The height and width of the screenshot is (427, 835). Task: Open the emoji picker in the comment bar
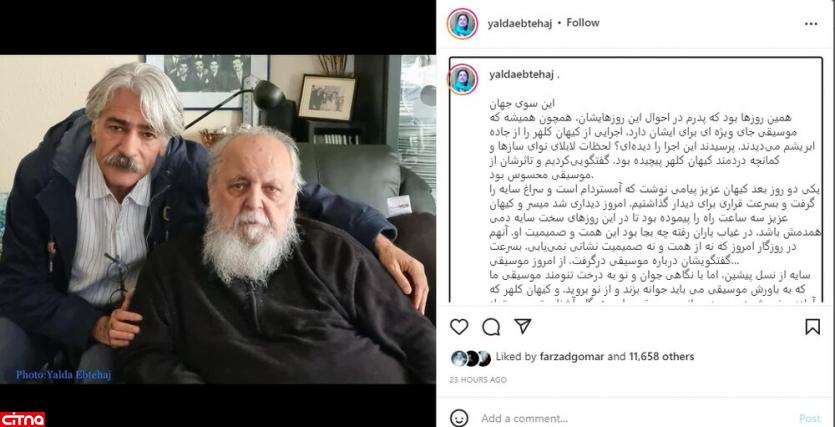pyautogui.click(x=459, y=418)
